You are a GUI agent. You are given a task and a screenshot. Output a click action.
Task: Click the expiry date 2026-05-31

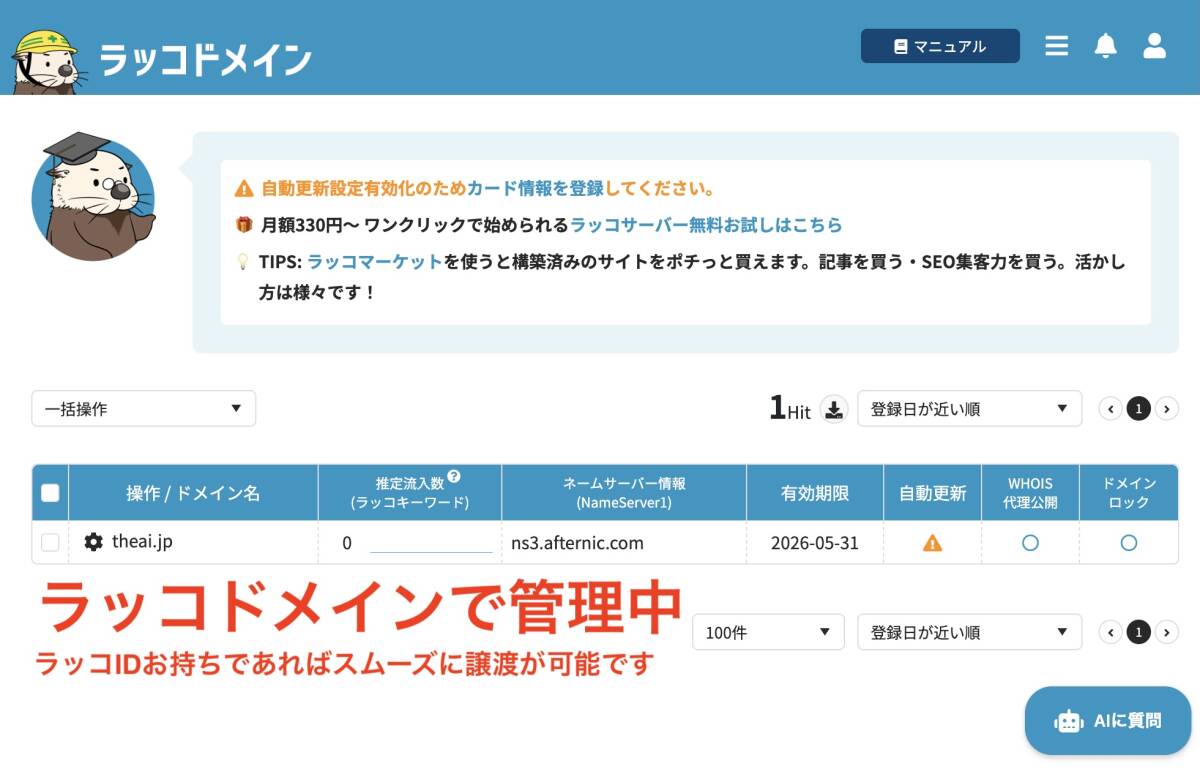point(814,543)
